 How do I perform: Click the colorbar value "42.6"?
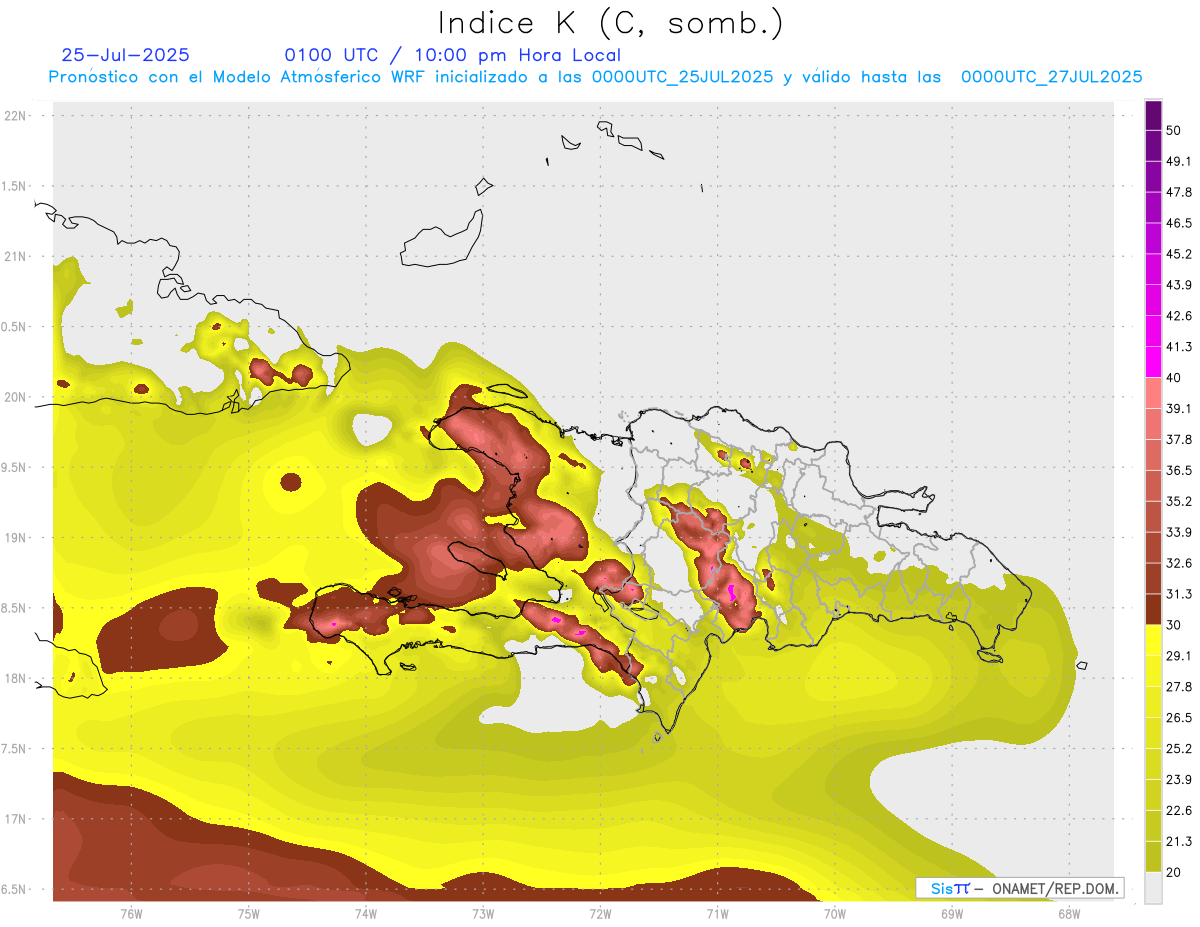point(1179,316)
